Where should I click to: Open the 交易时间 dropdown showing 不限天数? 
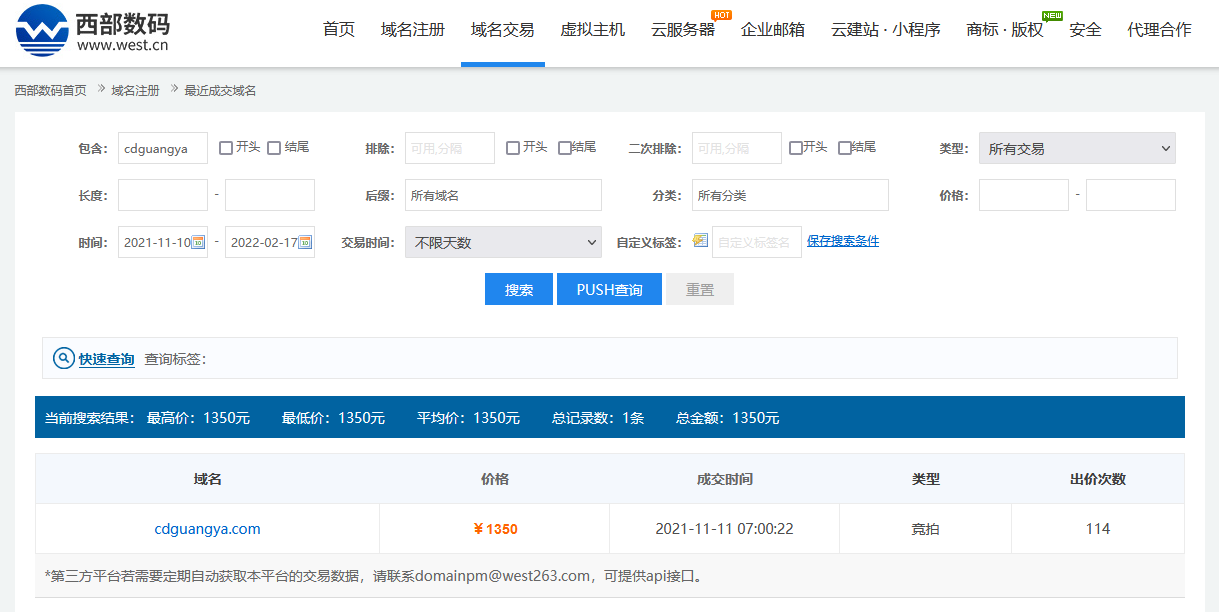tap(502, 242)
